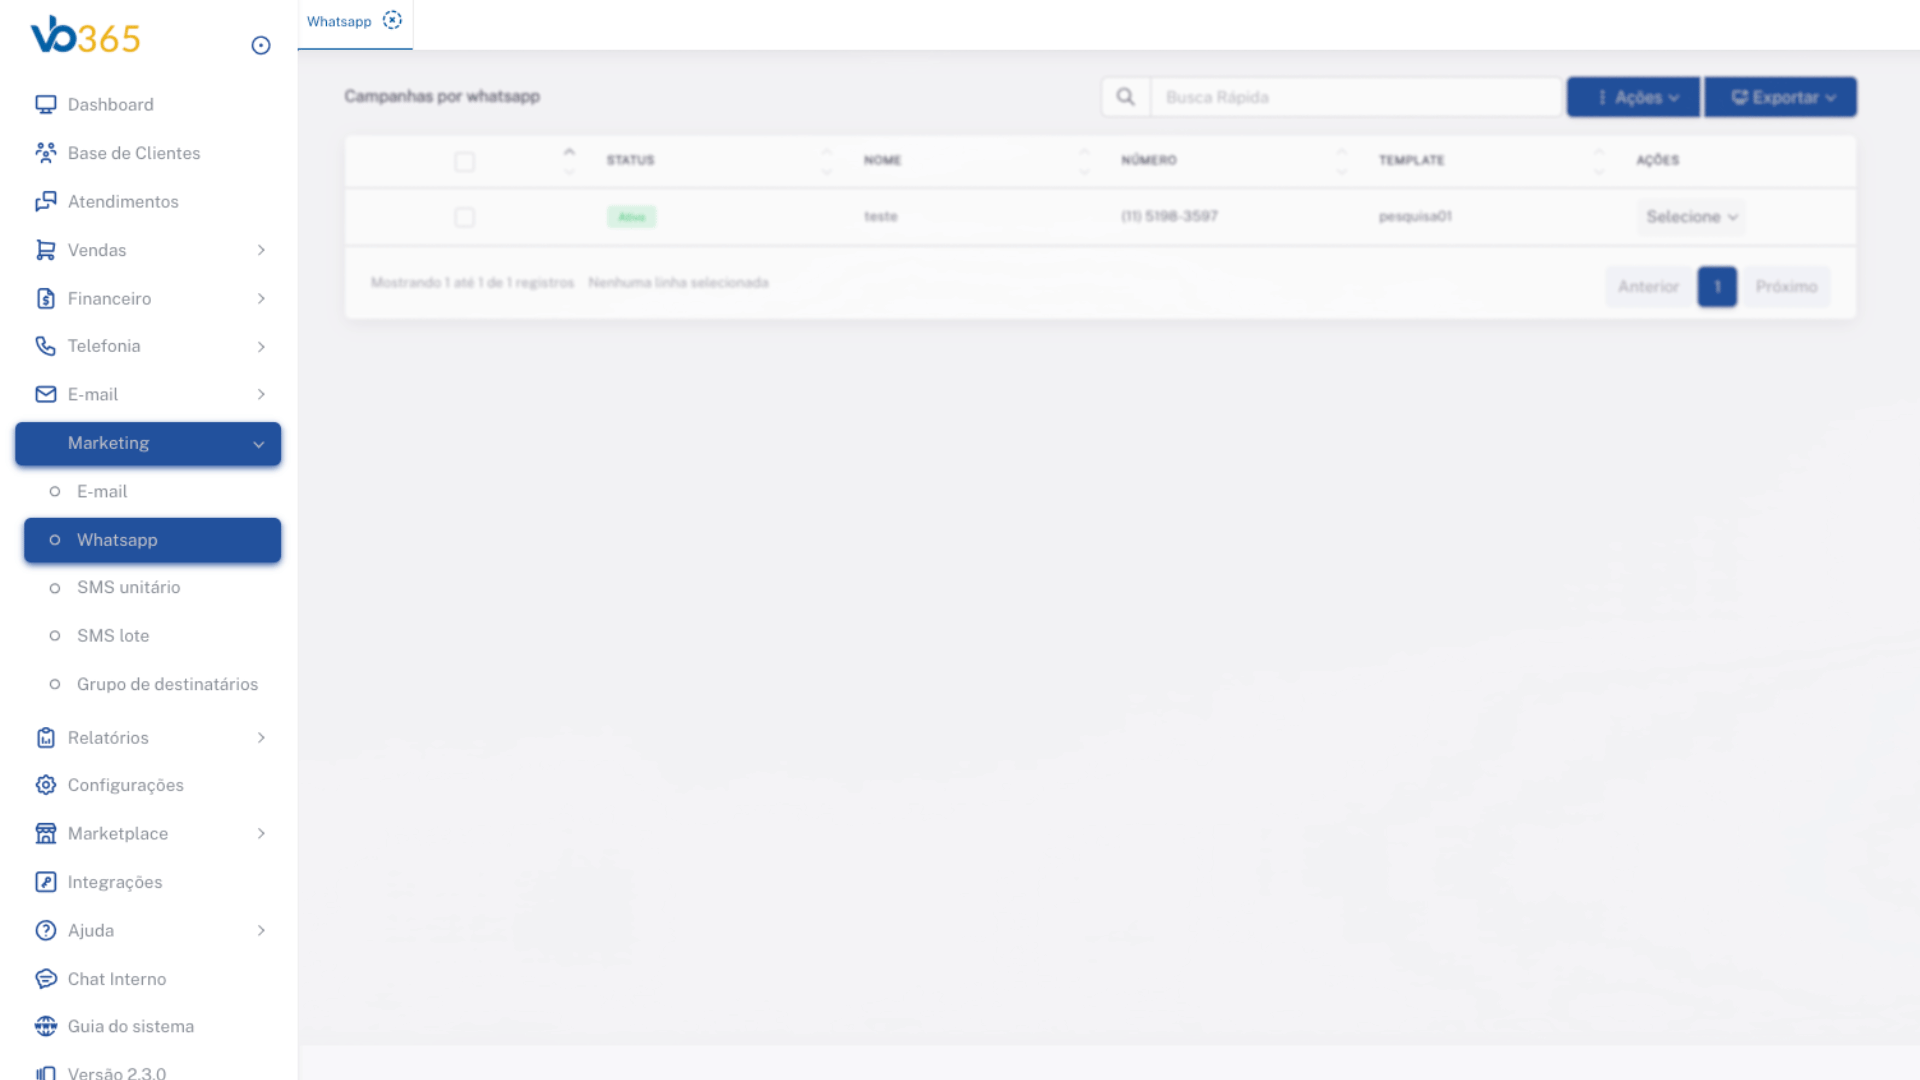Click the Relatórios clipboard icon

[46, 738]
